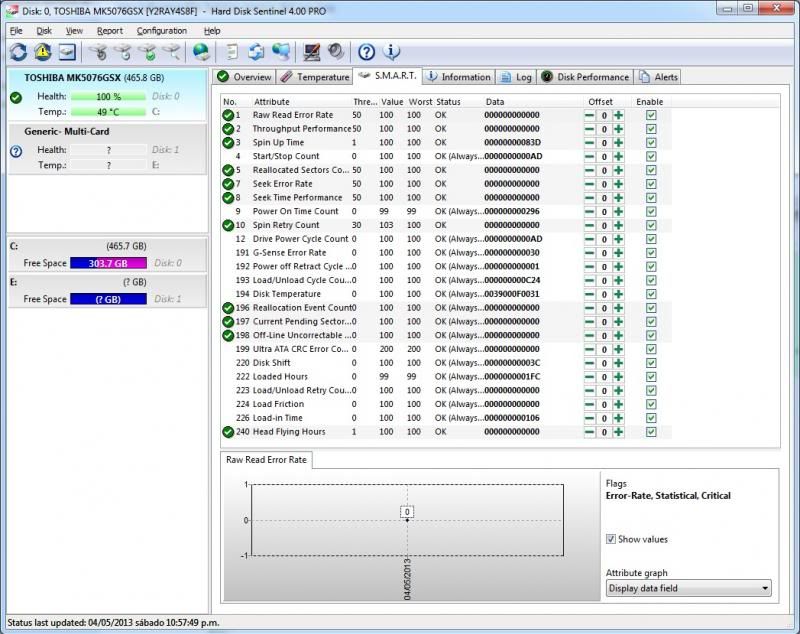The image size is (800, 634).
Task: Toggle Enable checkbox for Loaded Hours
Action: click(651, 377)
